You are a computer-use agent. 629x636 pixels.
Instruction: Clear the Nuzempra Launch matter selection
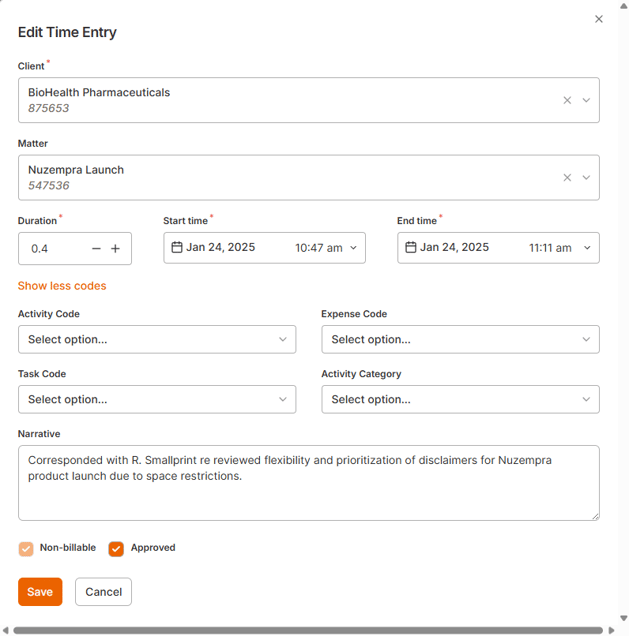567,177
